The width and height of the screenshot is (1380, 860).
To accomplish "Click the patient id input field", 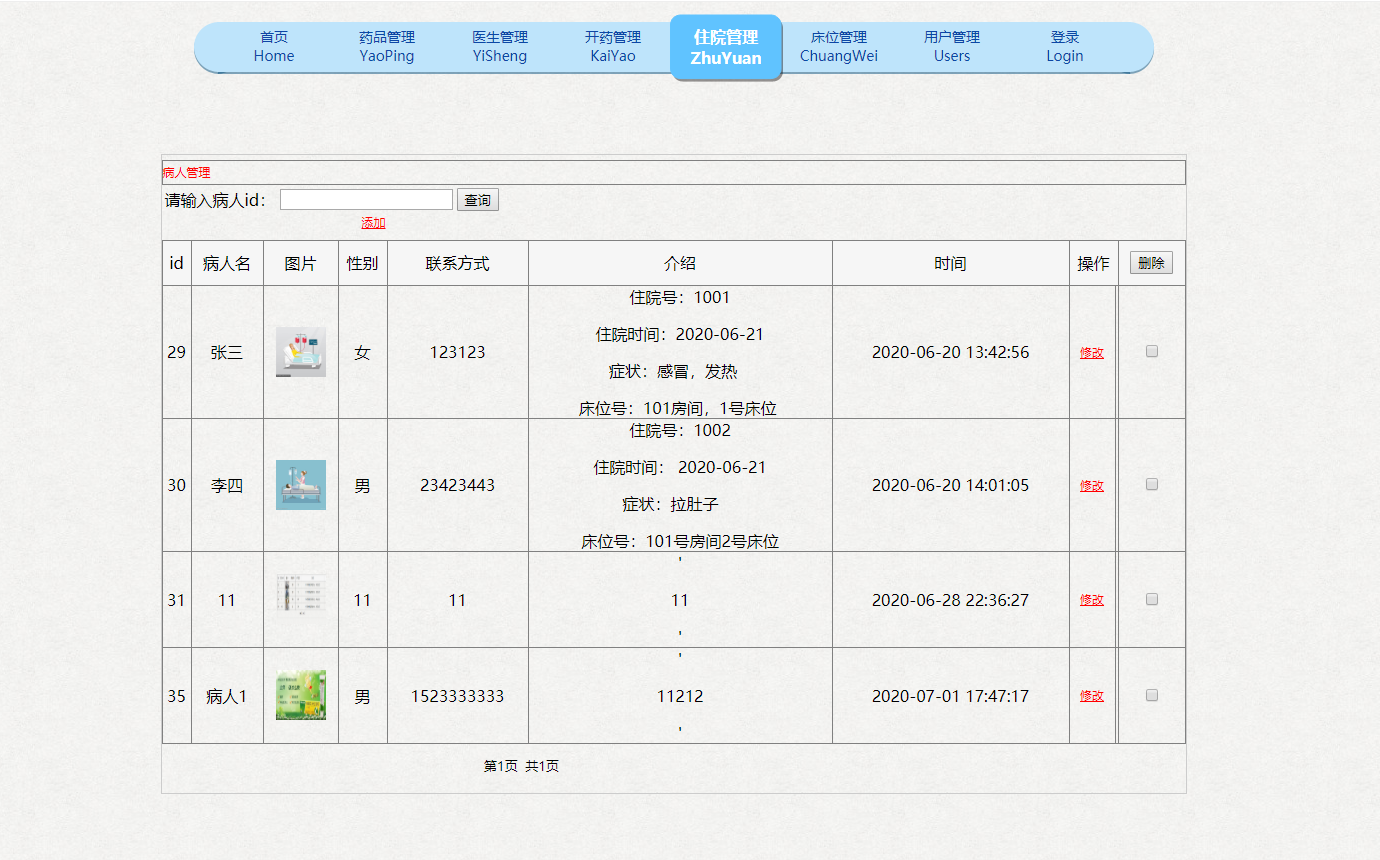I will click(366, 198).
